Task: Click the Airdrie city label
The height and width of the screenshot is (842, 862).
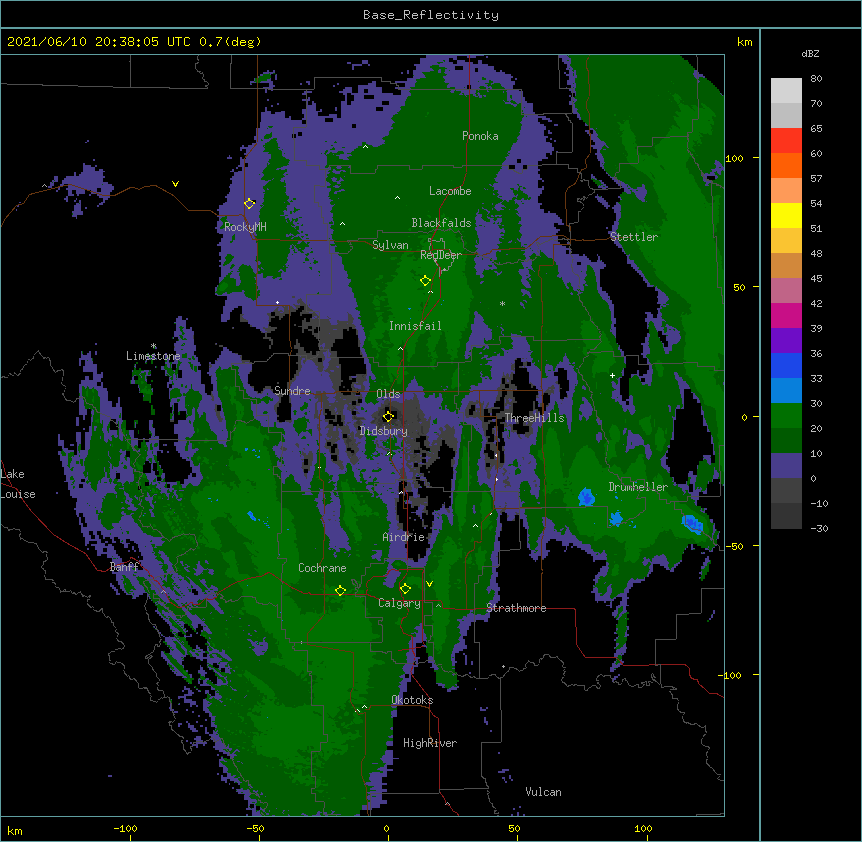Action: point(403,537)
